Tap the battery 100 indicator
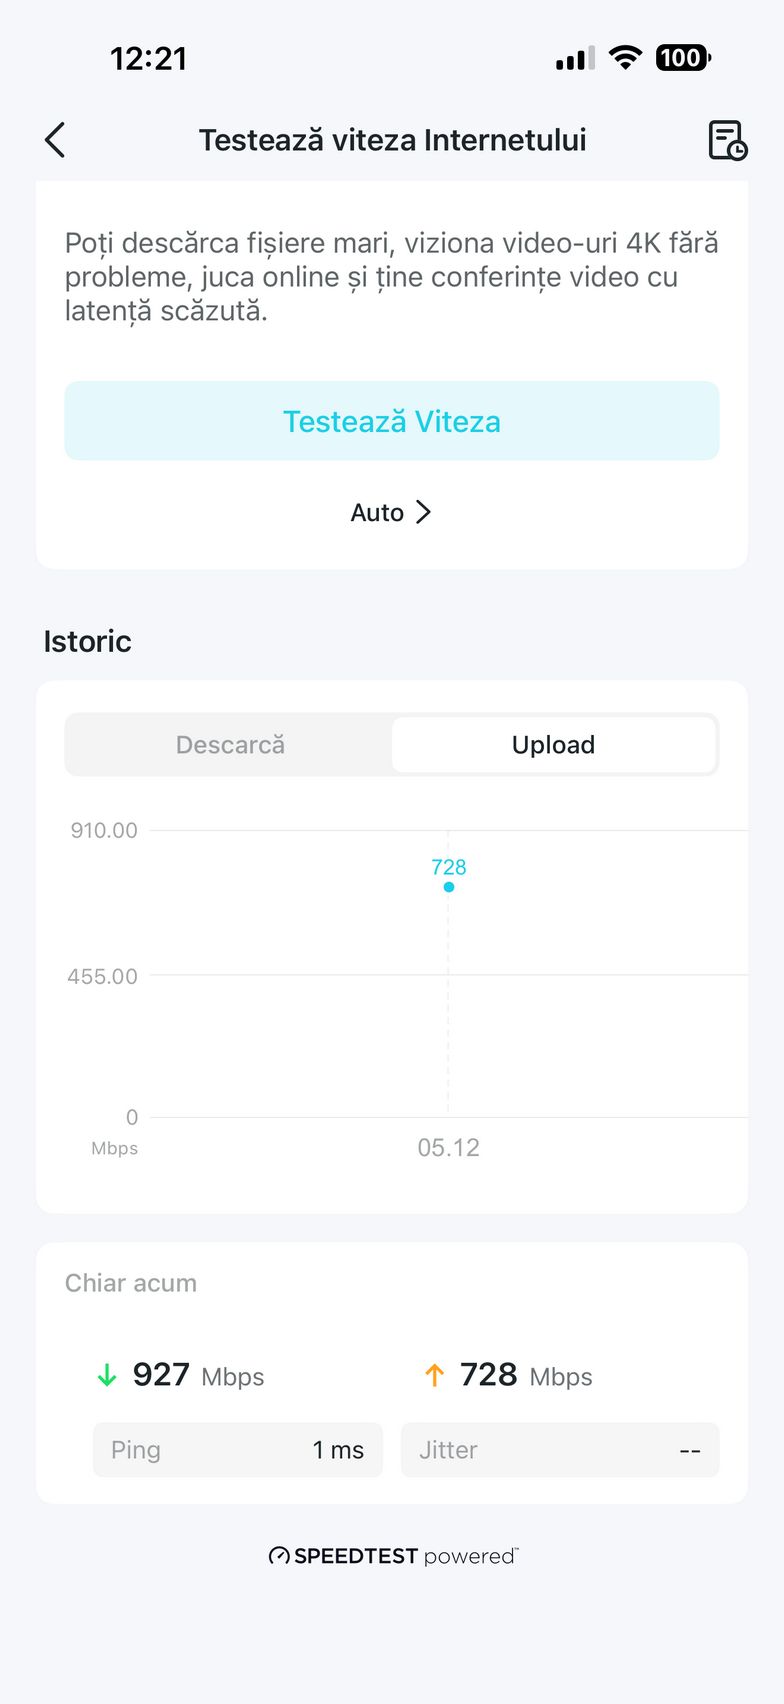Image resolution: width=784 pixels, height=1704 pixels. tap(682, 58)
